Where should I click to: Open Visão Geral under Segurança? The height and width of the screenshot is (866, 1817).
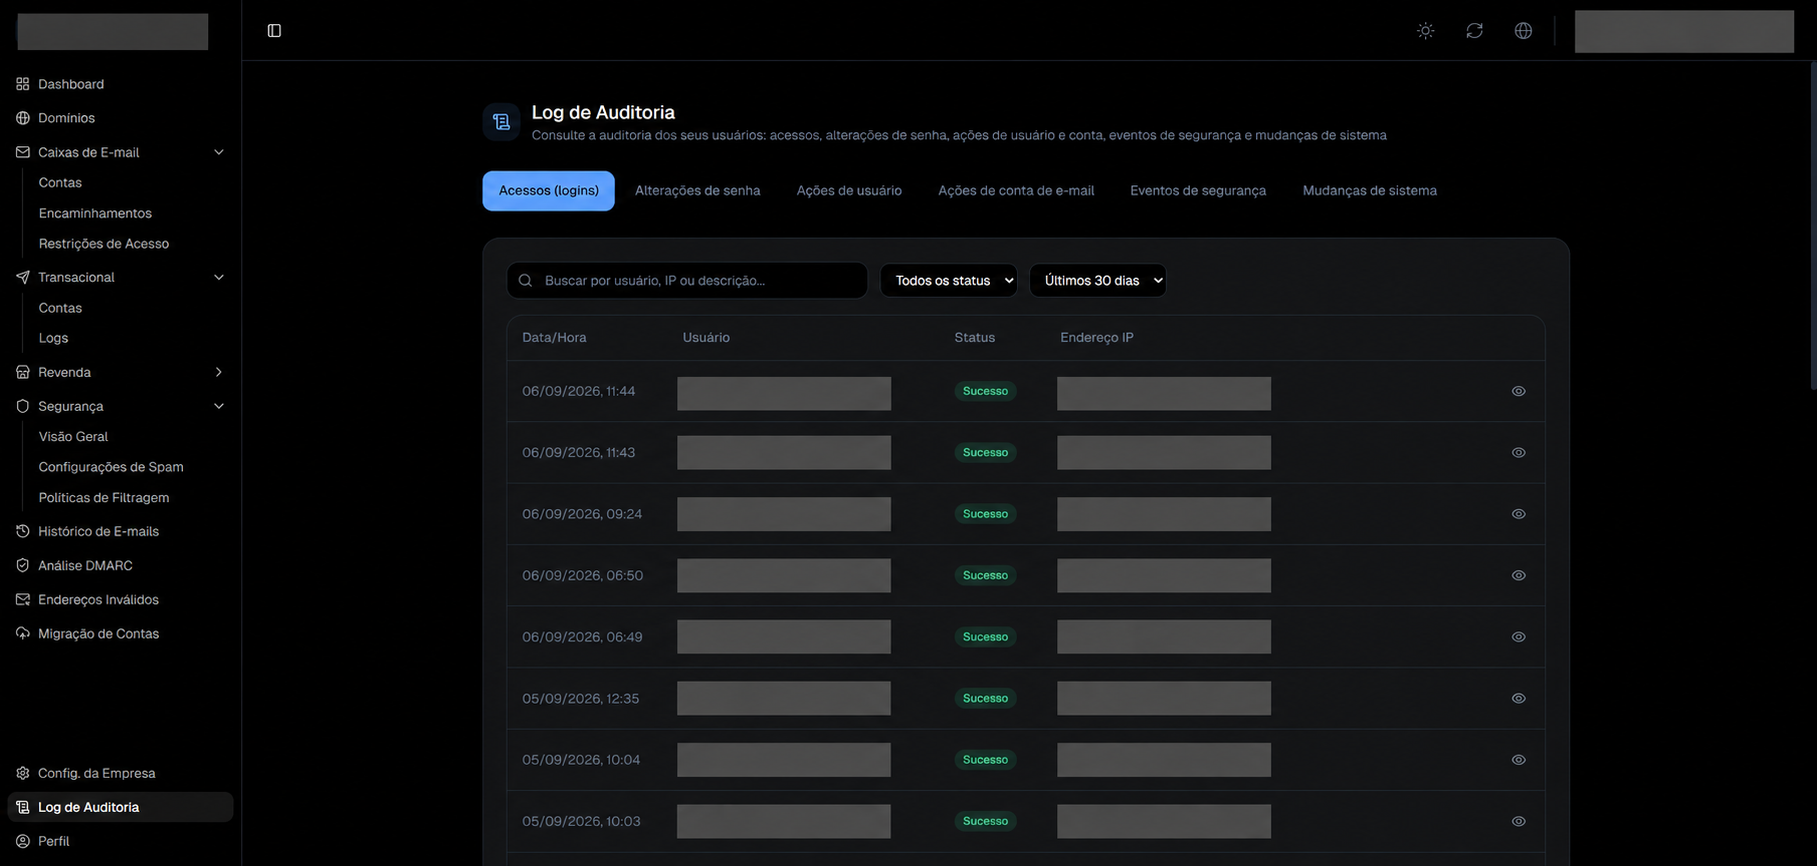[73, 437]
